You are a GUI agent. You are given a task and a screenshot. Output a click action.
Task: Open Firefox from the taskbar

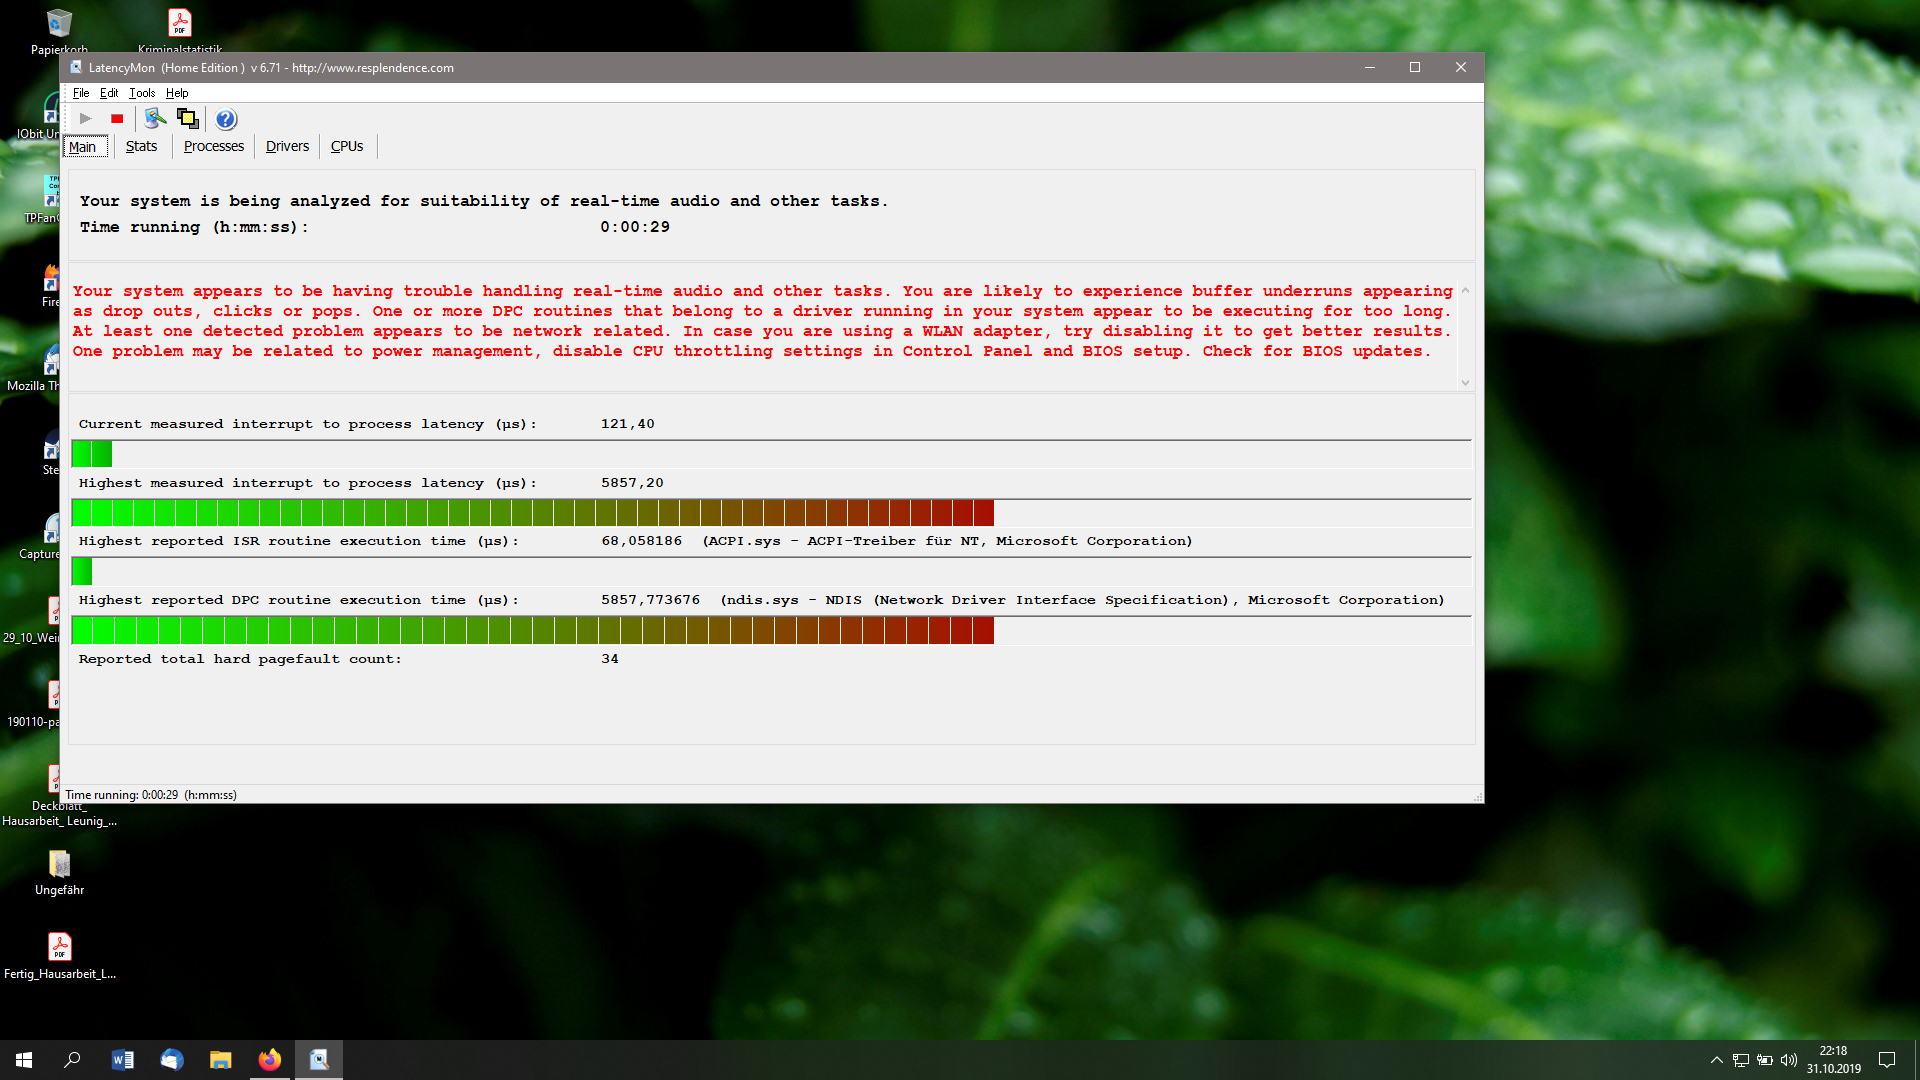pyautogui.click(x=270, y=1060)
